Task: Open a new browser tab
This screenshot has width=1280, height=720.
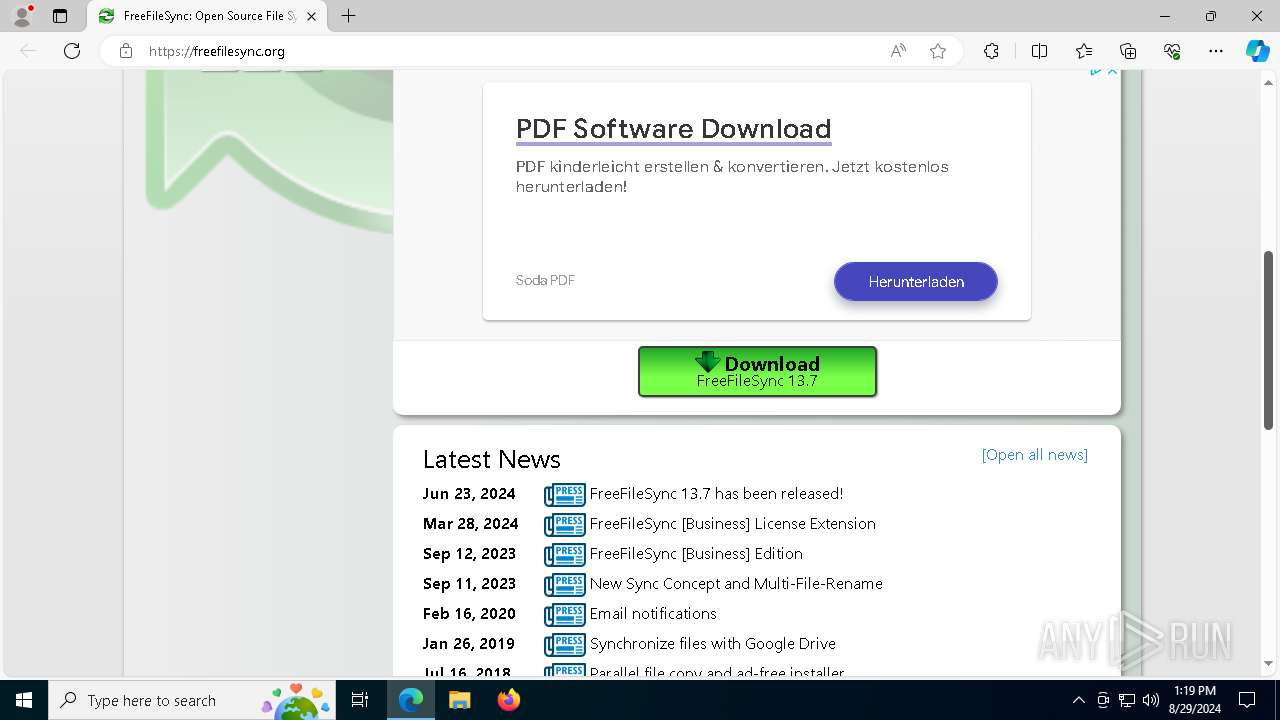Action: tap(348, 16)
